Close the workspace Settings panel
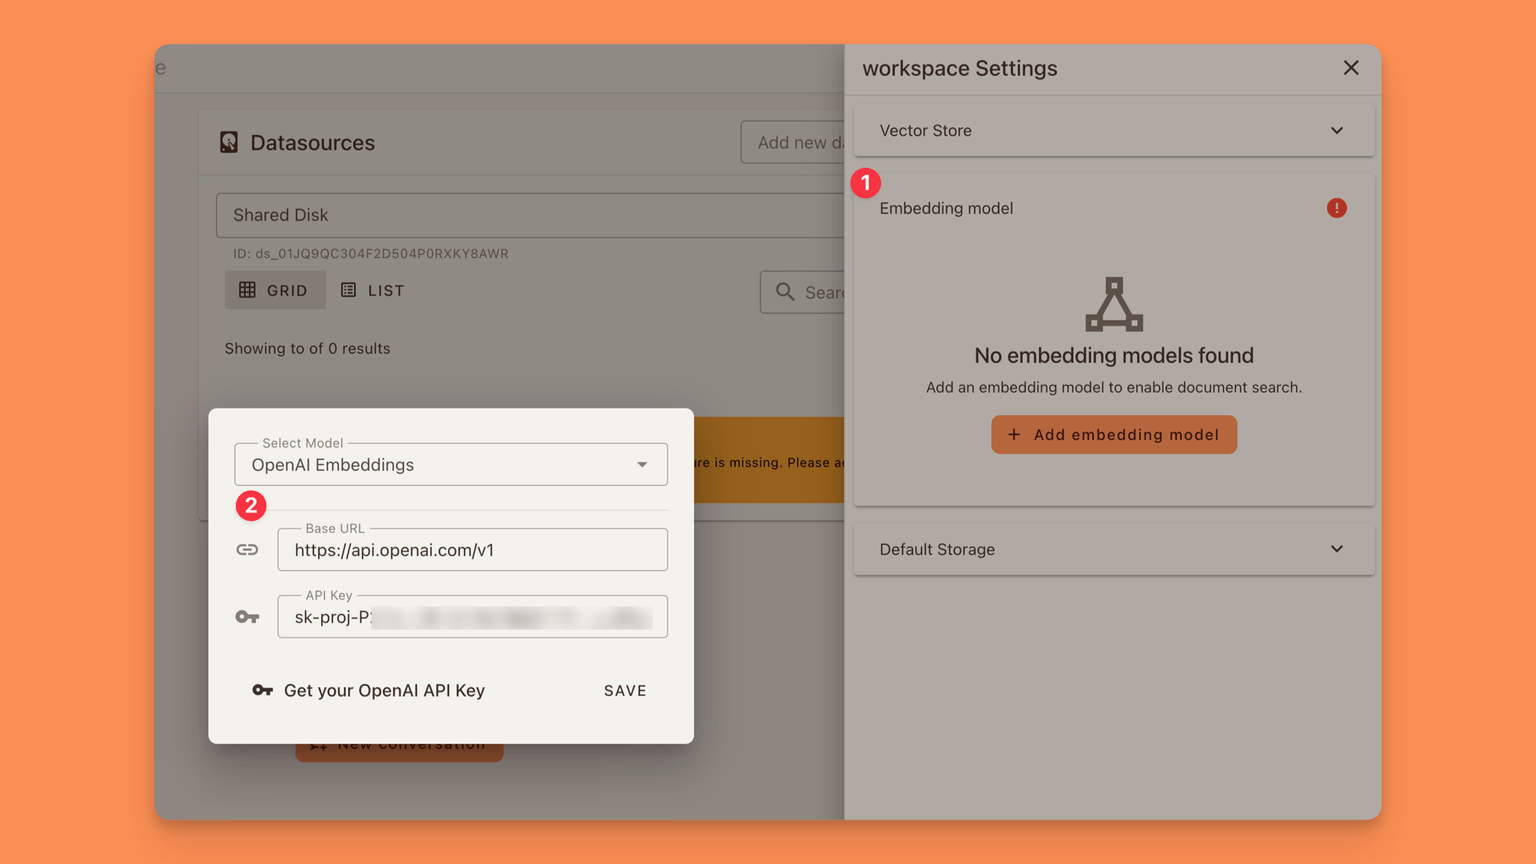Screen dimensions: 1536x864 pos(1351,68)
